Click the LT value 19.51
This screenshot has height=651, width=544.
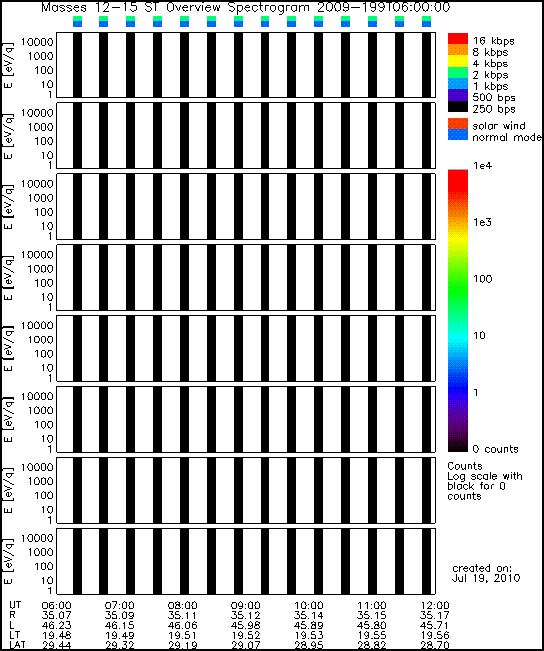click(x=182, y=635)
